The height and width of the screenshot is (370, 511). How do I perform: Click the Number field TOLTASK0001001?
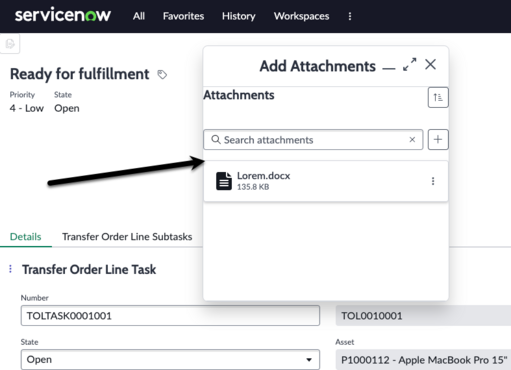(170, 315)
